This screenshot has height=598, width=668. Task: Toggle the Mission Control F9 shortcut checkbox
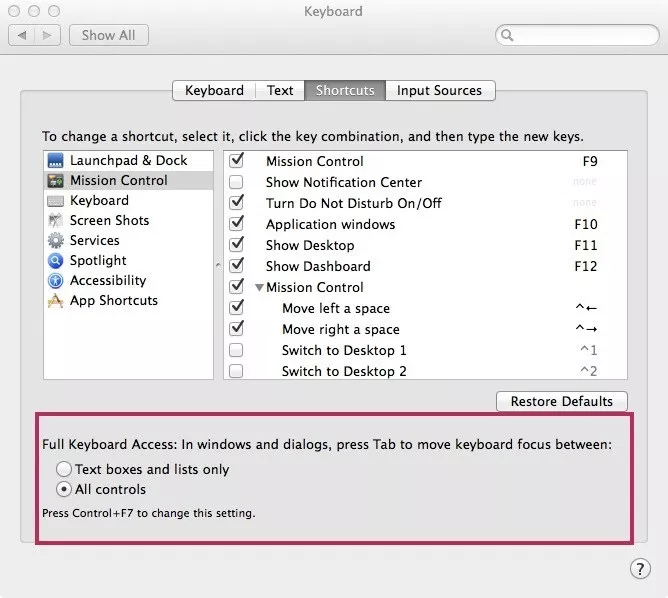[236, 161]
